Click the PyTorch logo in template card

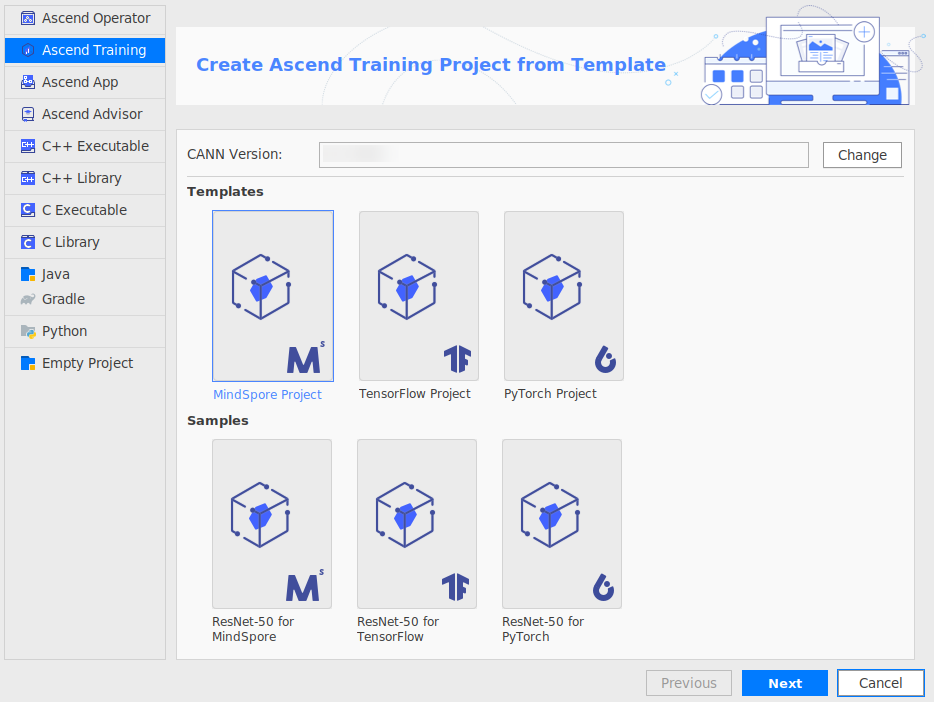[x=605, y=359]
